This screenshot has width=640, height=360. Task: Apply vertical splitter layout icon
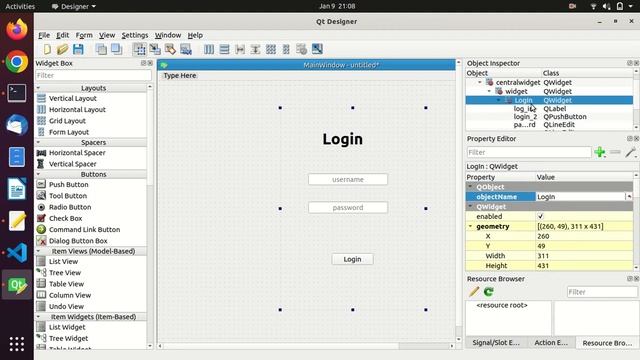255,49
